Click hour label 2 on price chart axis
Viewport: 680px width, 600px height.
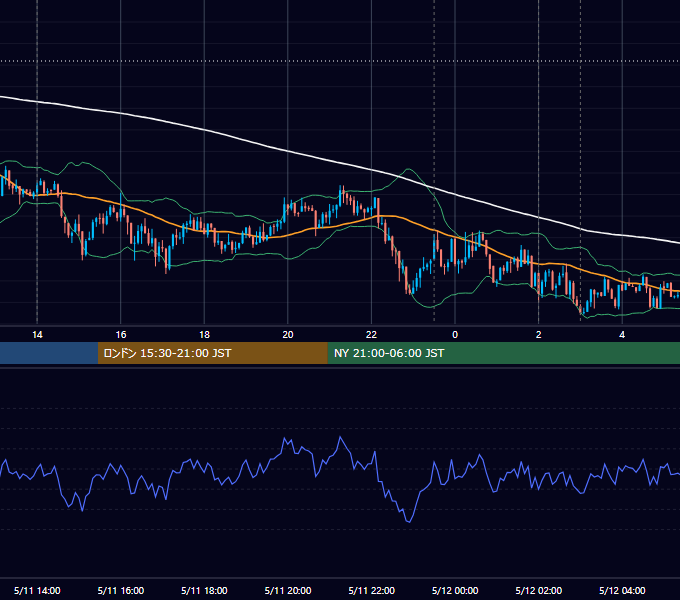539,335
